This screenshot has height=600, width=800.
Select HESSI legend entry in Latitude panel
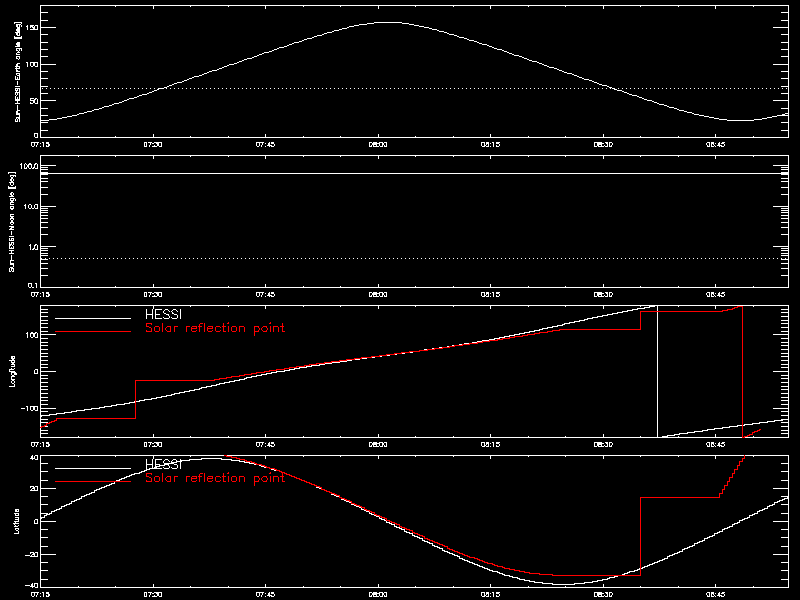pos(163,464)
